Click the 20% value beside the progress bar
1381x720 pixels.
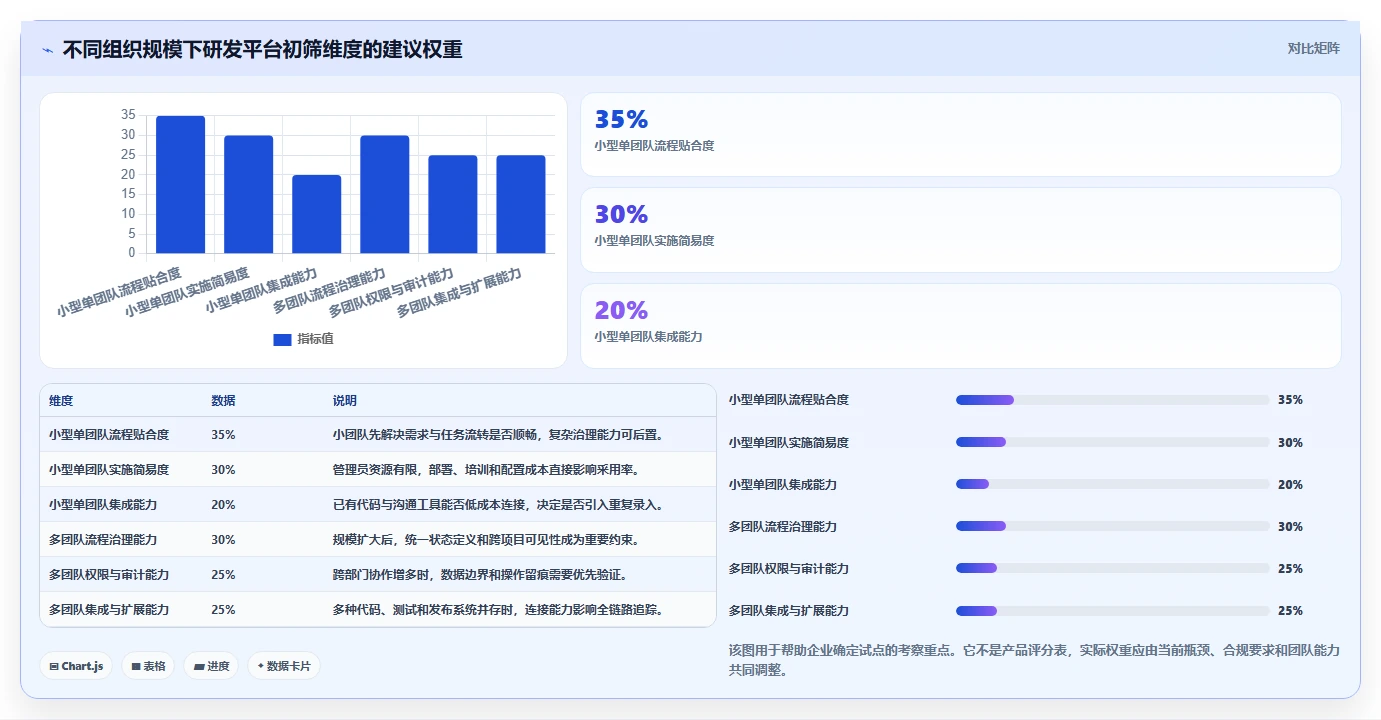[x=1290, y=484]
